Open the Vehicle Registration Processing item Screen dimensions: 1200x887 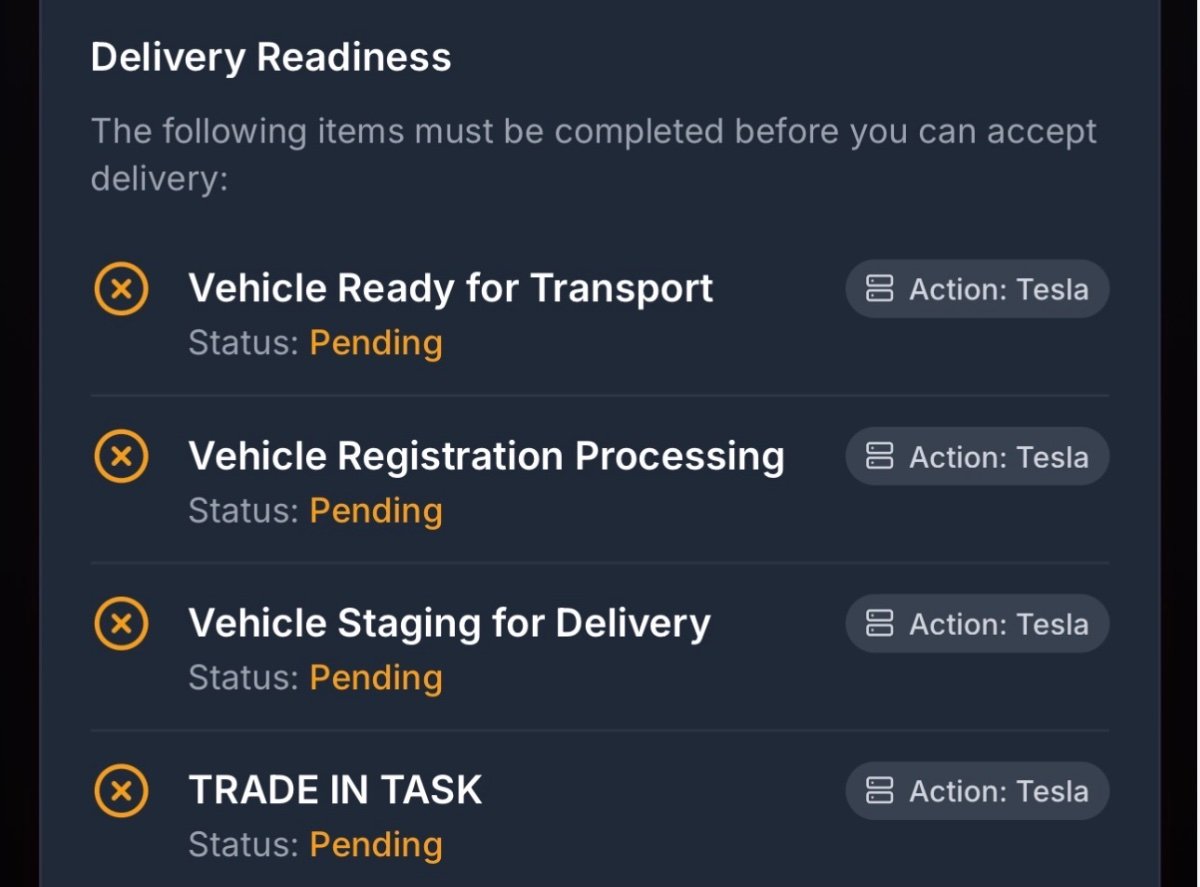(486, 457)
